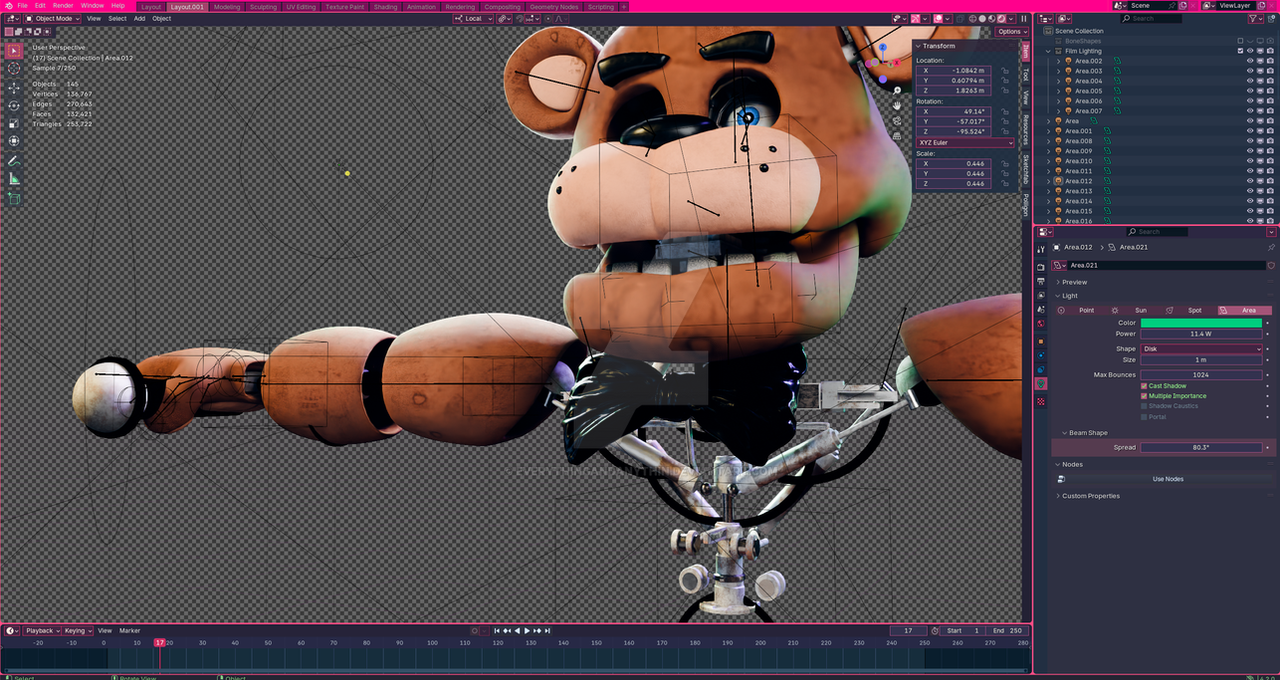Image resolution: width=1280 pixels, height=680 pixels.
Task: Open the Tool properties tab icon
Action: (x=1041, y=249)
